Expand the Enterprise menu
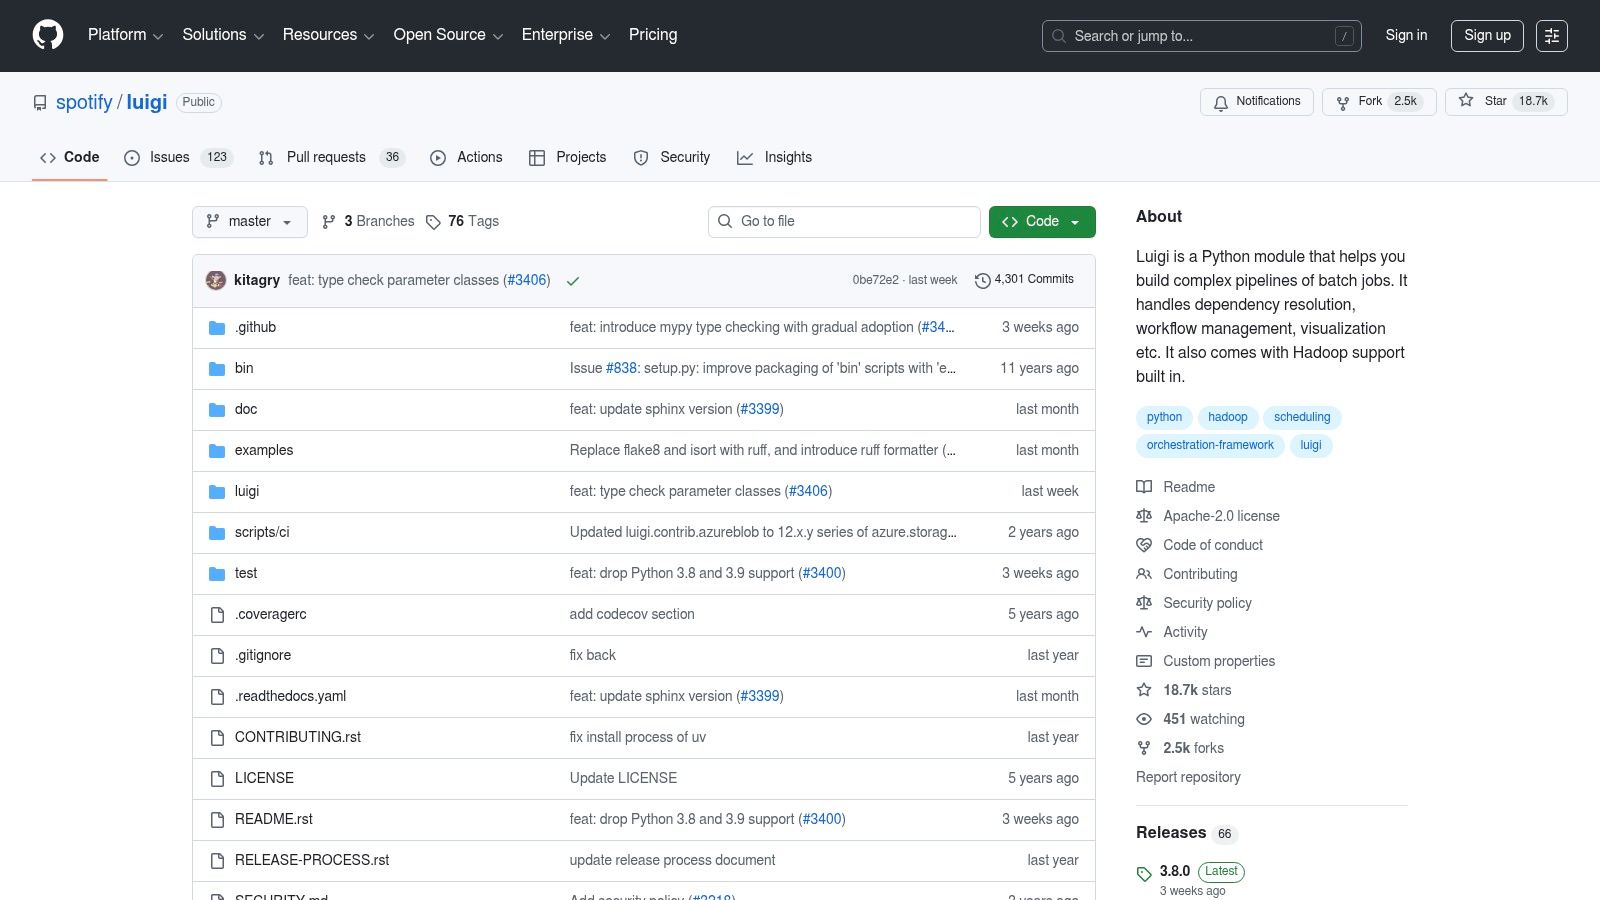Viewport: 1600px width, 900px height. (566, 35)
